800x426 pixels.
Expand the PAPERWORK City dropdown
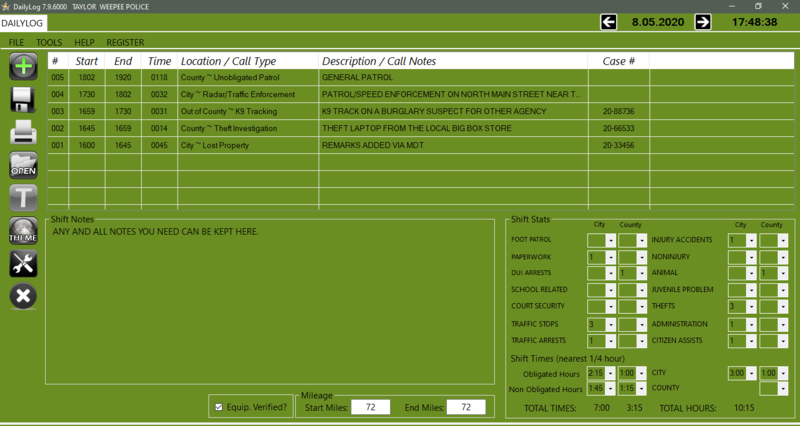611,257
